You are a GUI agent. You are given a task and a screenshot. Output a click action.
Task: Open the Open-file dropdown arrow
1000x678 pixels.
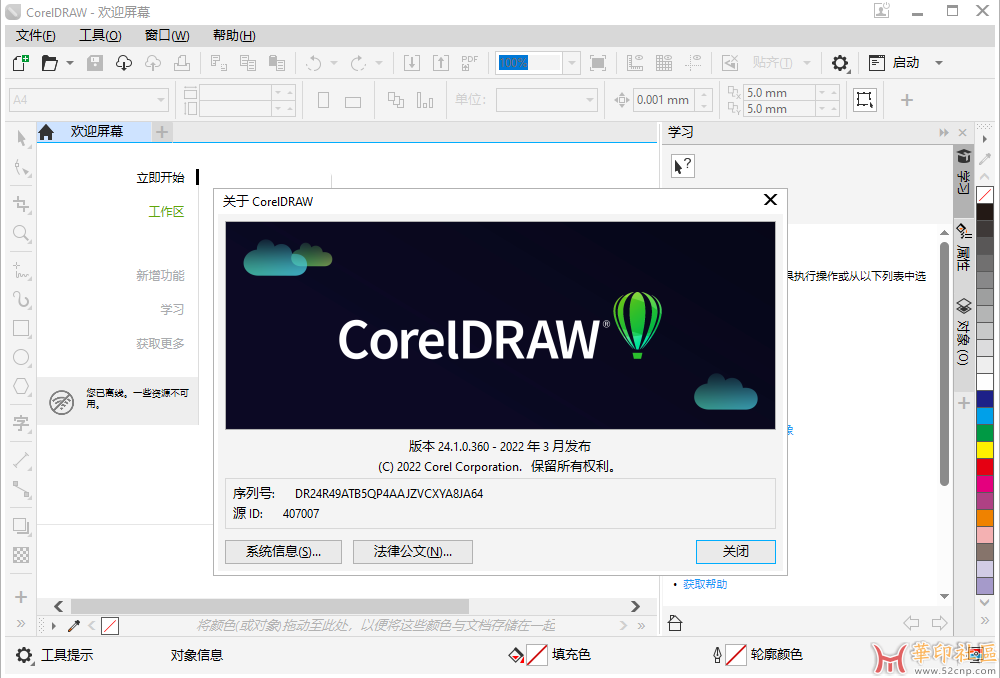70,63
